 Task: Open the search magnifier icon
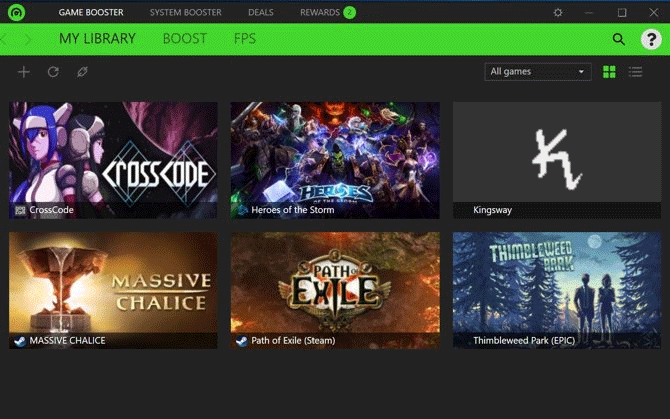click(x=618, y=39)
